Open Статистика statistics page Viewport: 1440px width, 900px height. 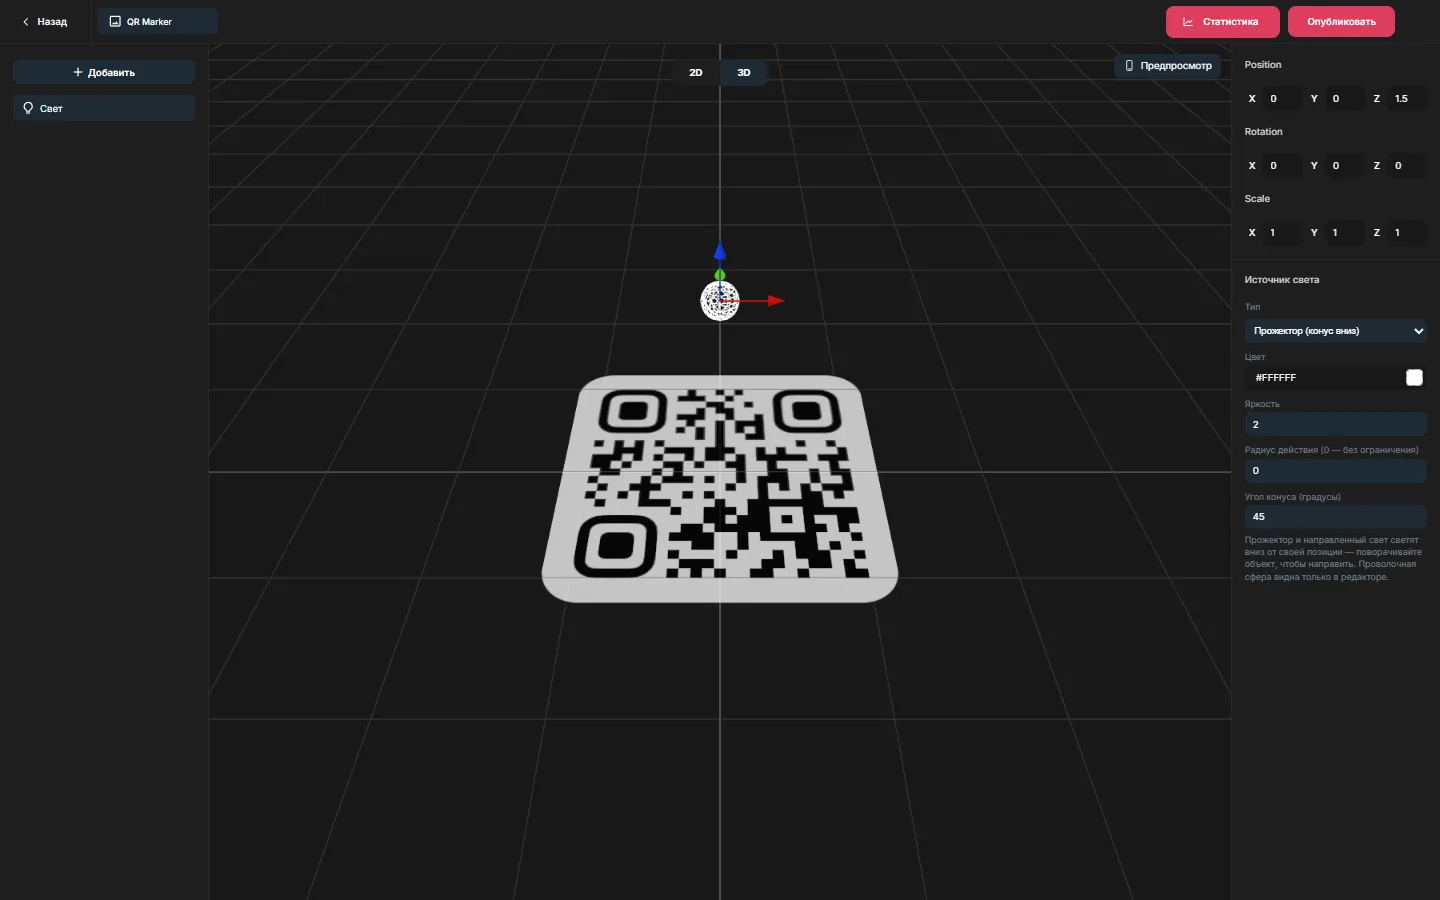[1223, 21]
